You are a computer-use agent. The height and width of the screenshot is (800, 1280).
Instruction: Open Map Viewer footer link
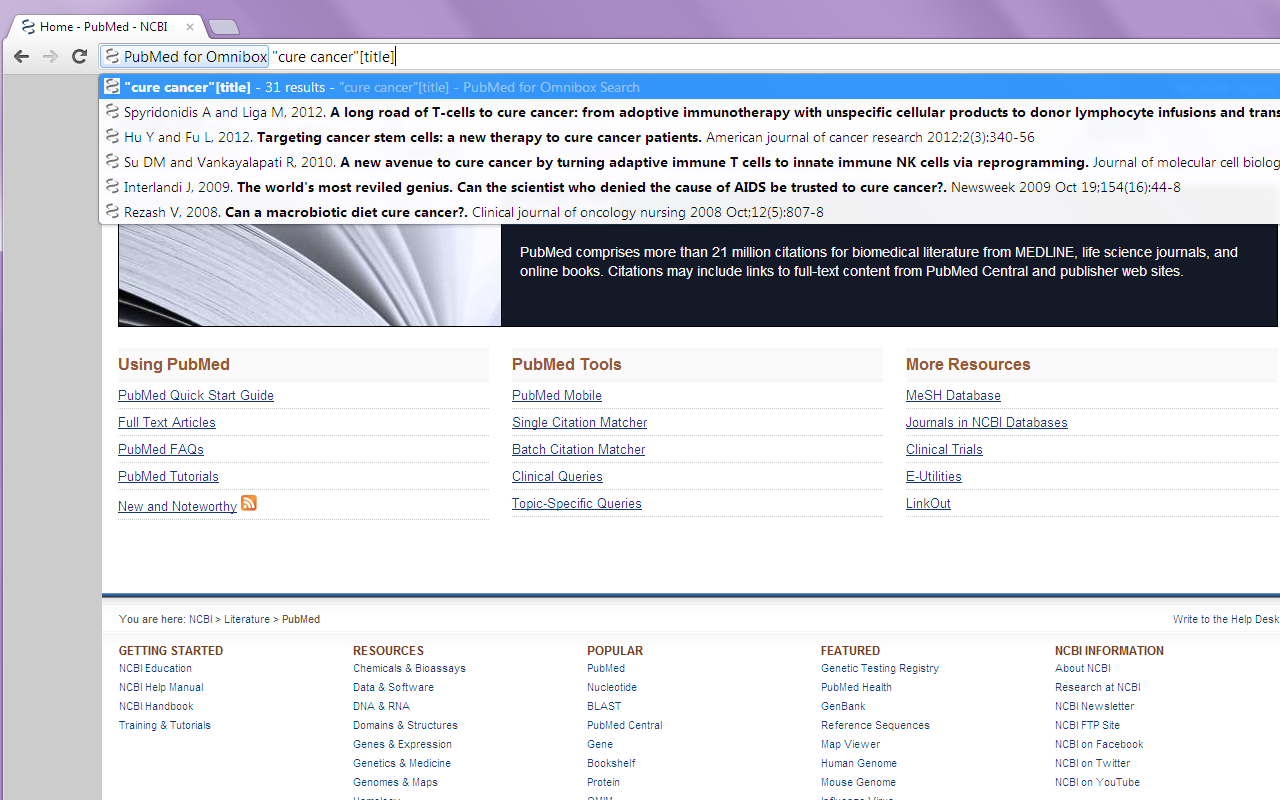click(x=850, y=744)
